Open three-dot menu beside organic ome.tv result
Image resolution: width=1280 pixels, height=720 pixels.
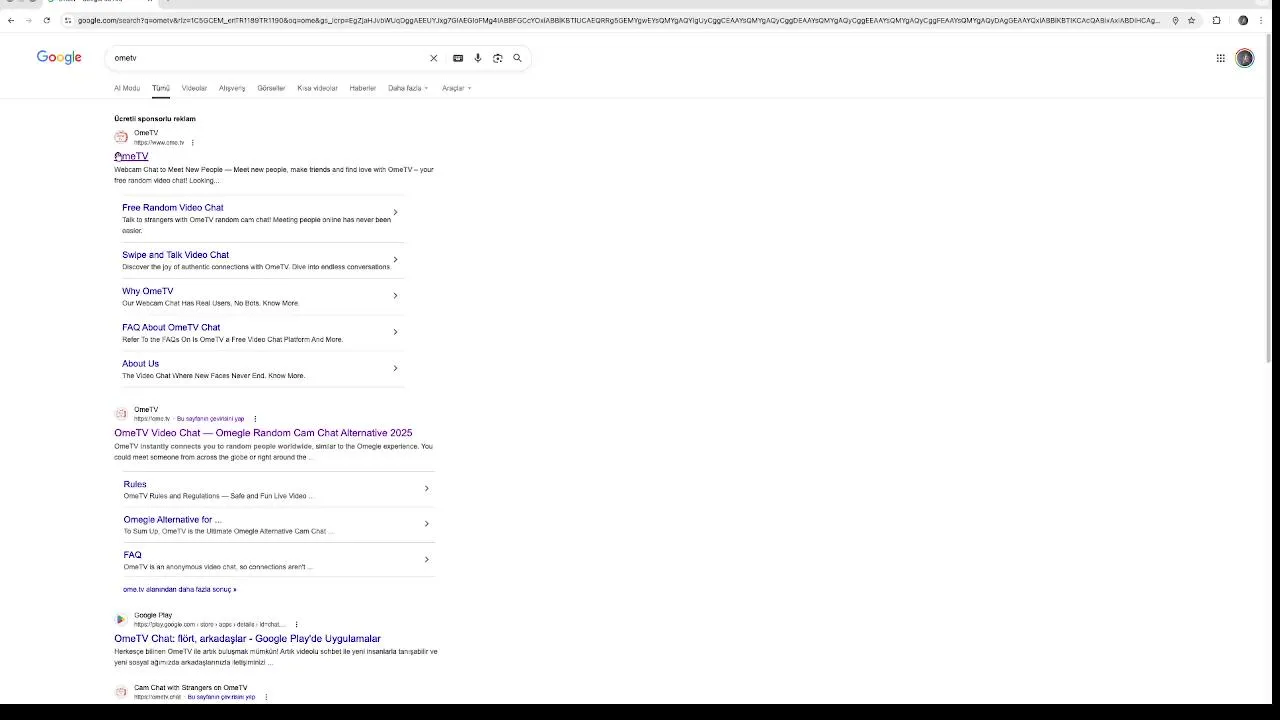(x=255, y=419)
